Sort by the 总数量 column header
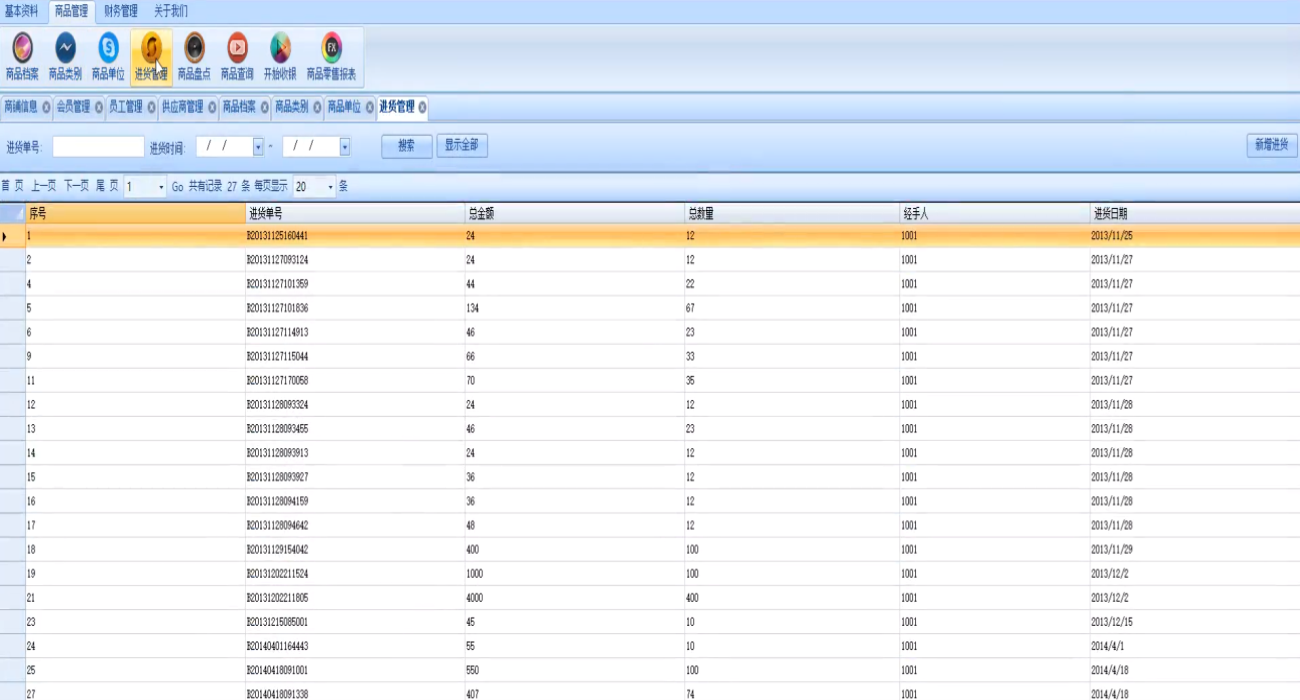 point(792,213)
